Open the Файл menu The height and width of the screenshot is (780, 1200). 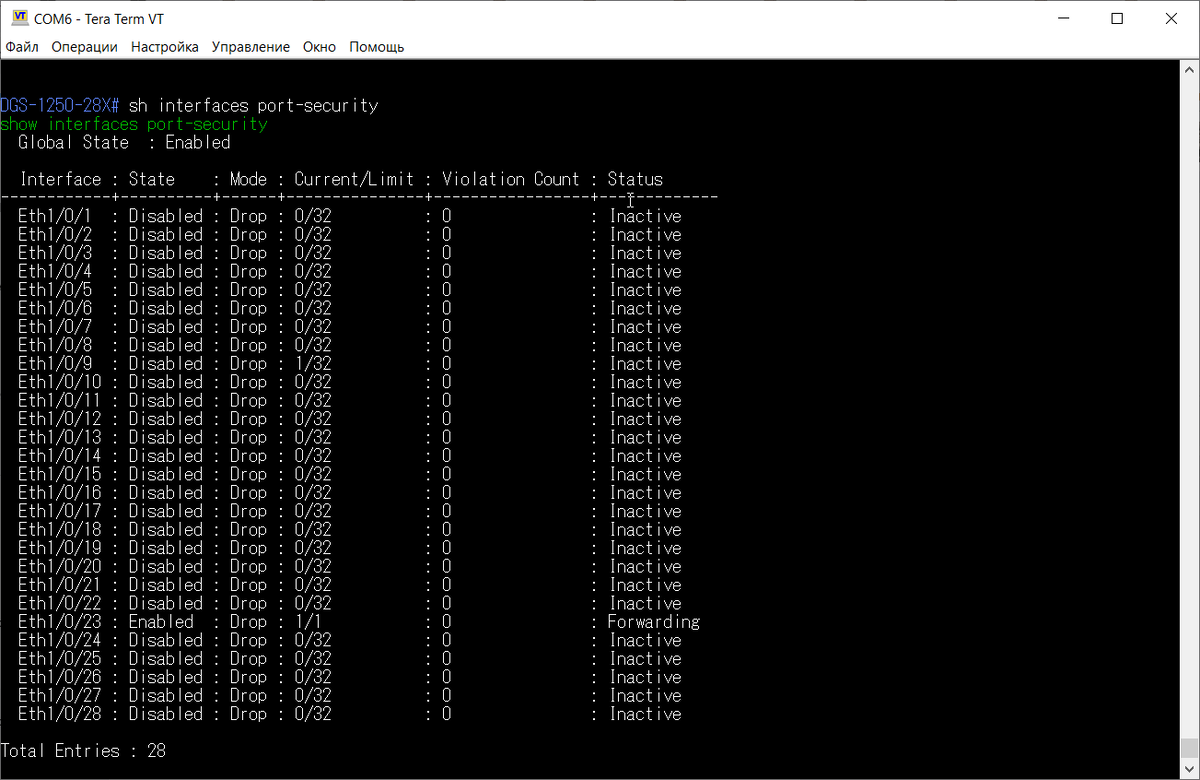[22, 47]
